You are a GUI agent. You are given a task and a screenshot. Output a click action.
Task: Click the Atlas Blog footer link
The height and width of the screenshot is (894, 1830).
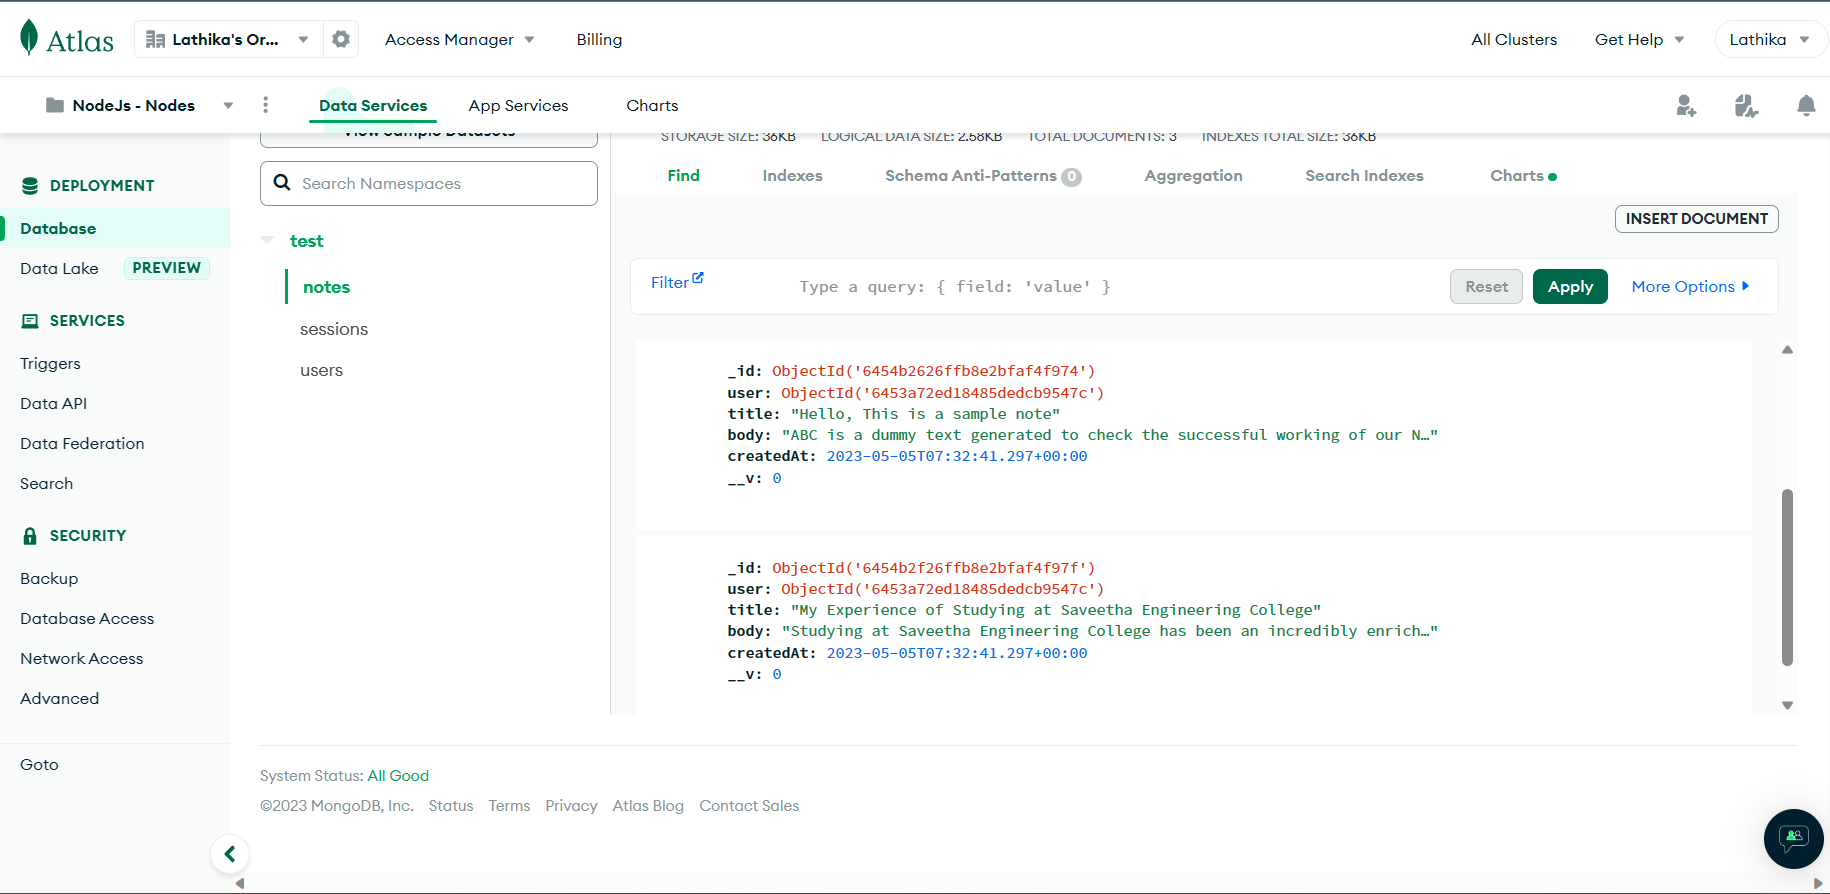click(x=648, y=806)
